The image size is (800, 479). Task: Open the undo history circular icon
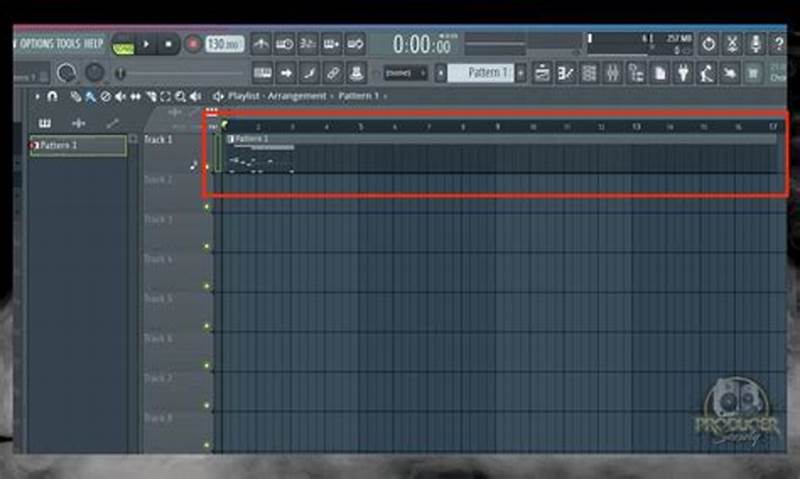(708, 44)
